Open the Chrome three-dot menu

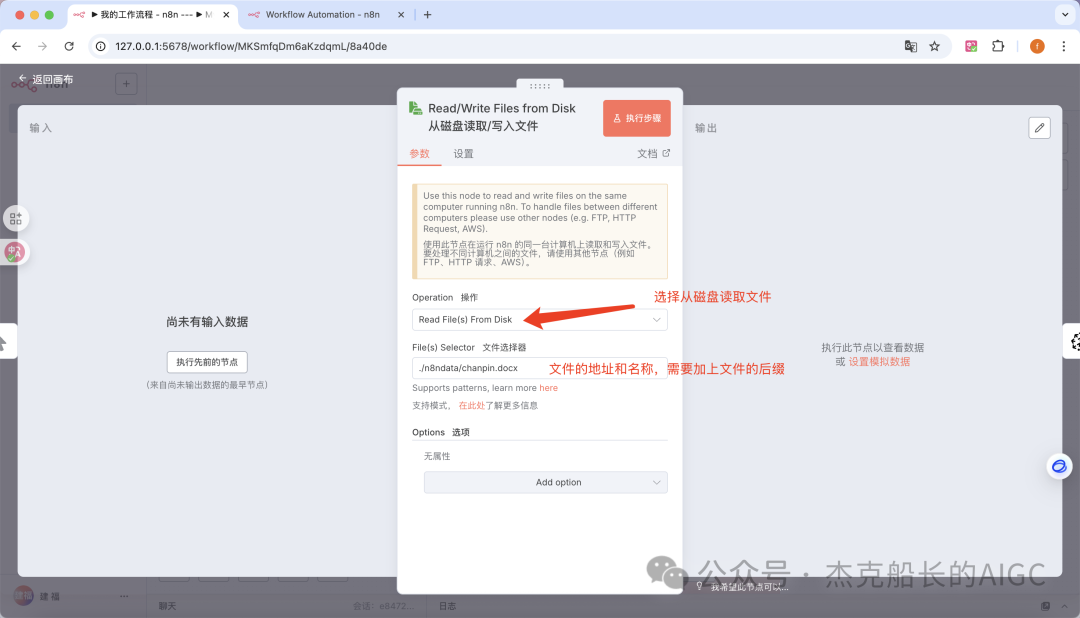(1063, 46)
